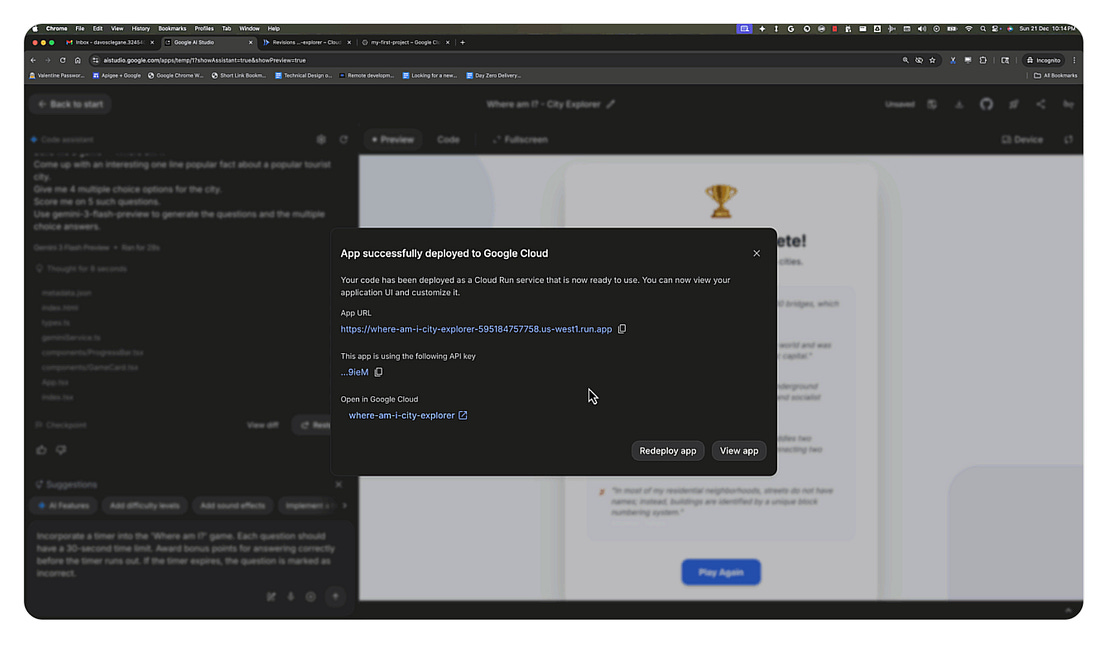Screen dimensions: 1120x646
Task: Open the Apigee + Google bookmark
Action: coord(116,75)
